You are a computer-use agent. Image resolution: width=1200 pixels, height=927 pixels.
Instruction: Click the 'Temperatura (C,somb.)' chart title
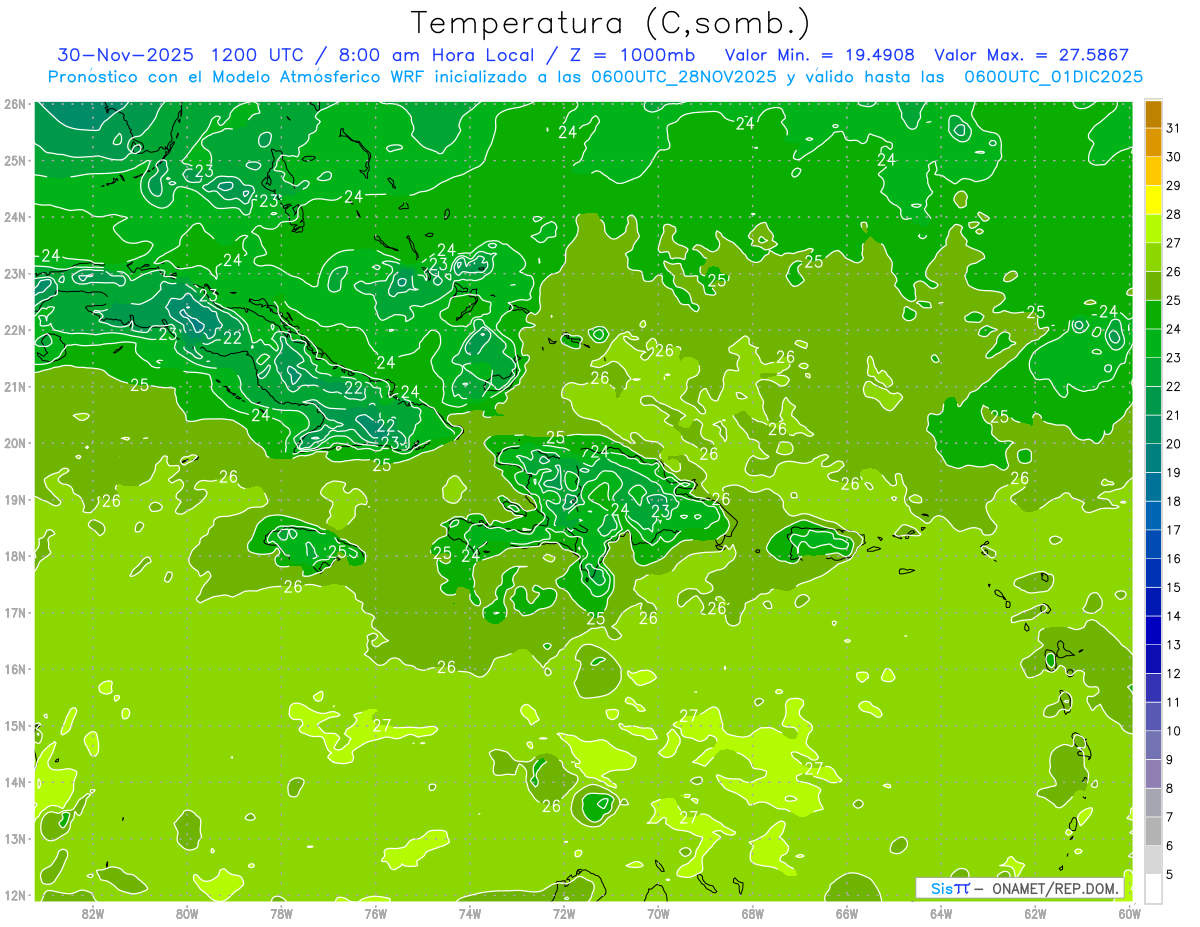(x=611, y=23)
